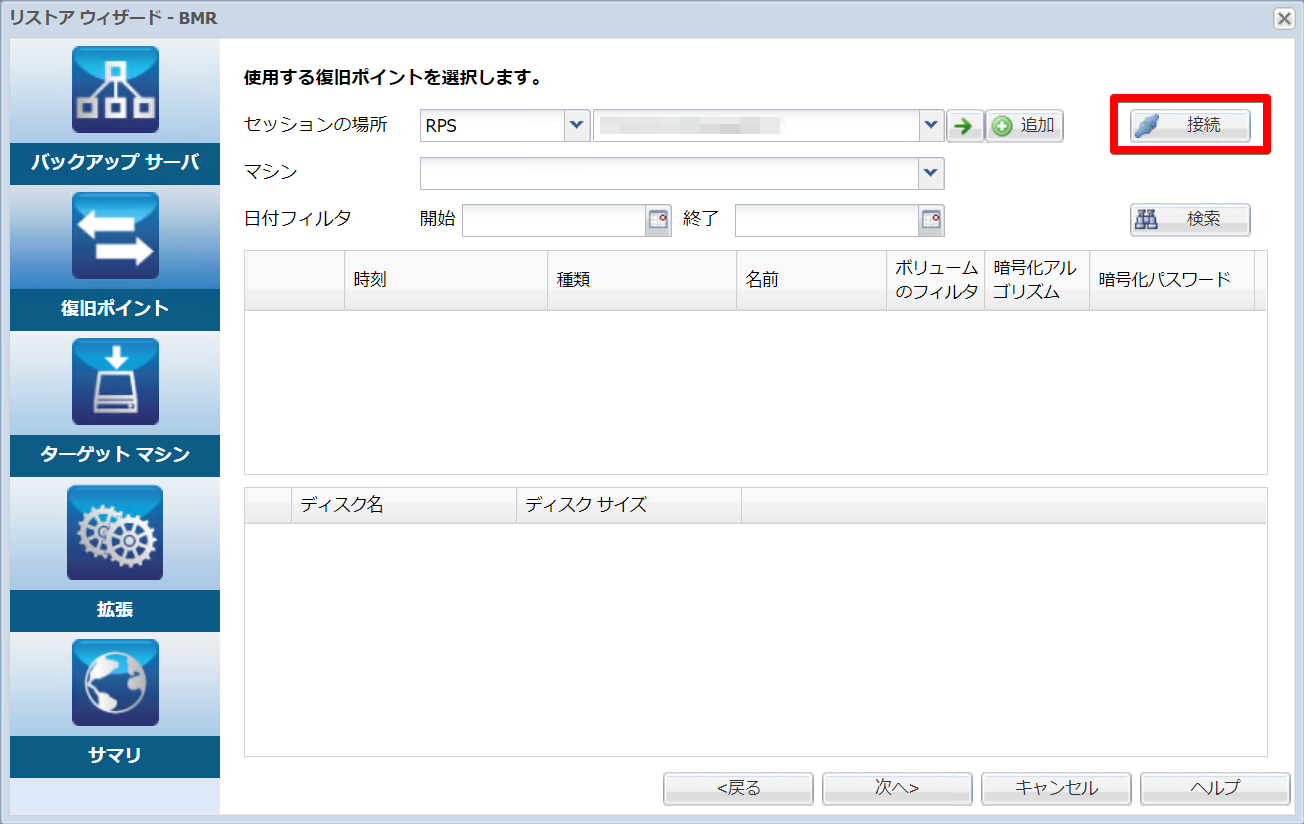Click the 検索 search button

point(1190,220)
